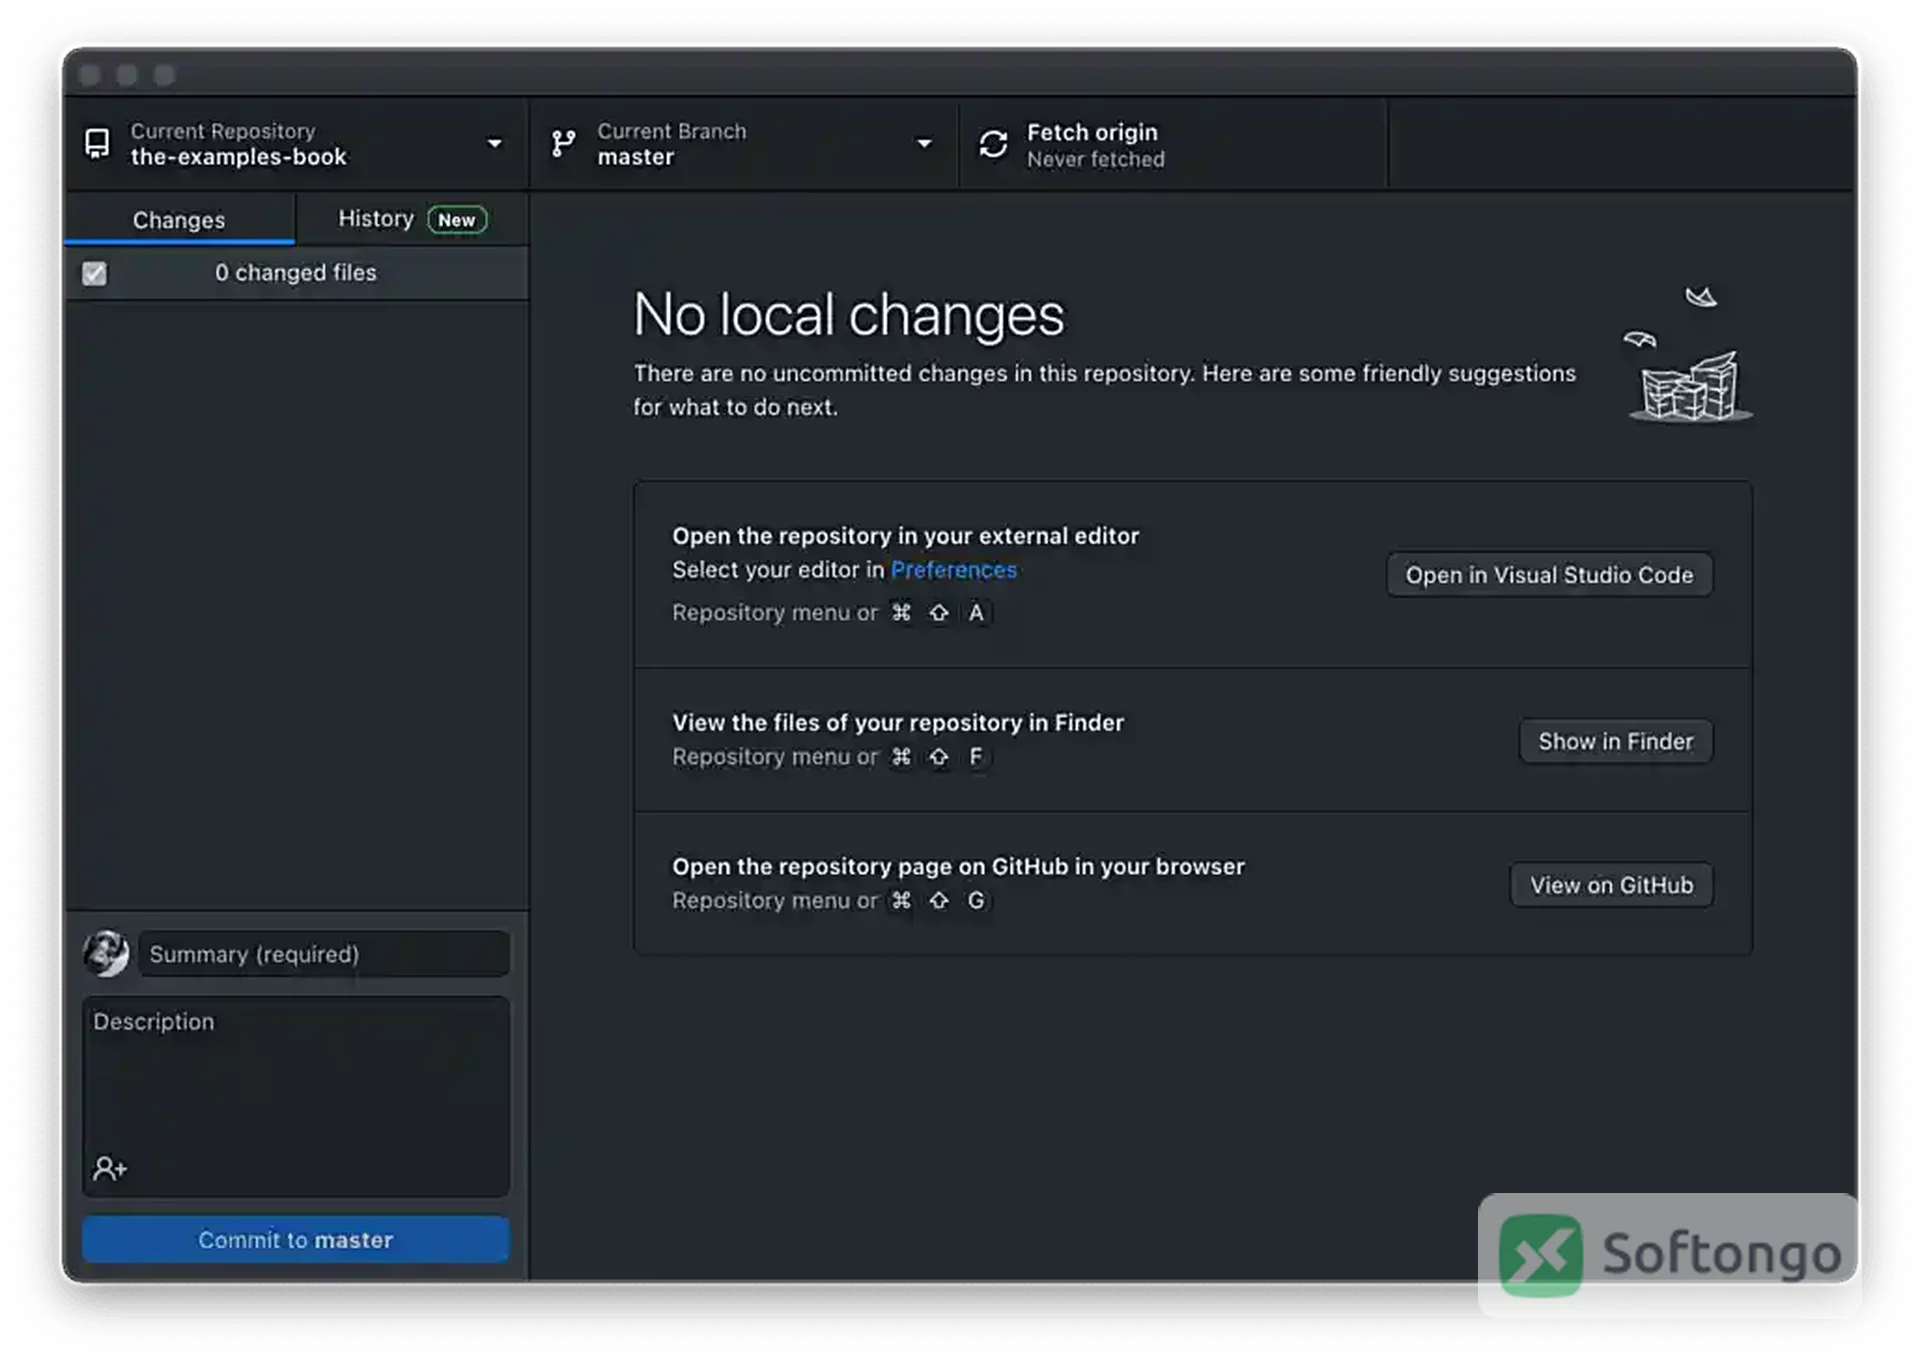Open the repository in Visual Studio Code
Screen dimensions: 1920x1360
(x=1549, y=575)
